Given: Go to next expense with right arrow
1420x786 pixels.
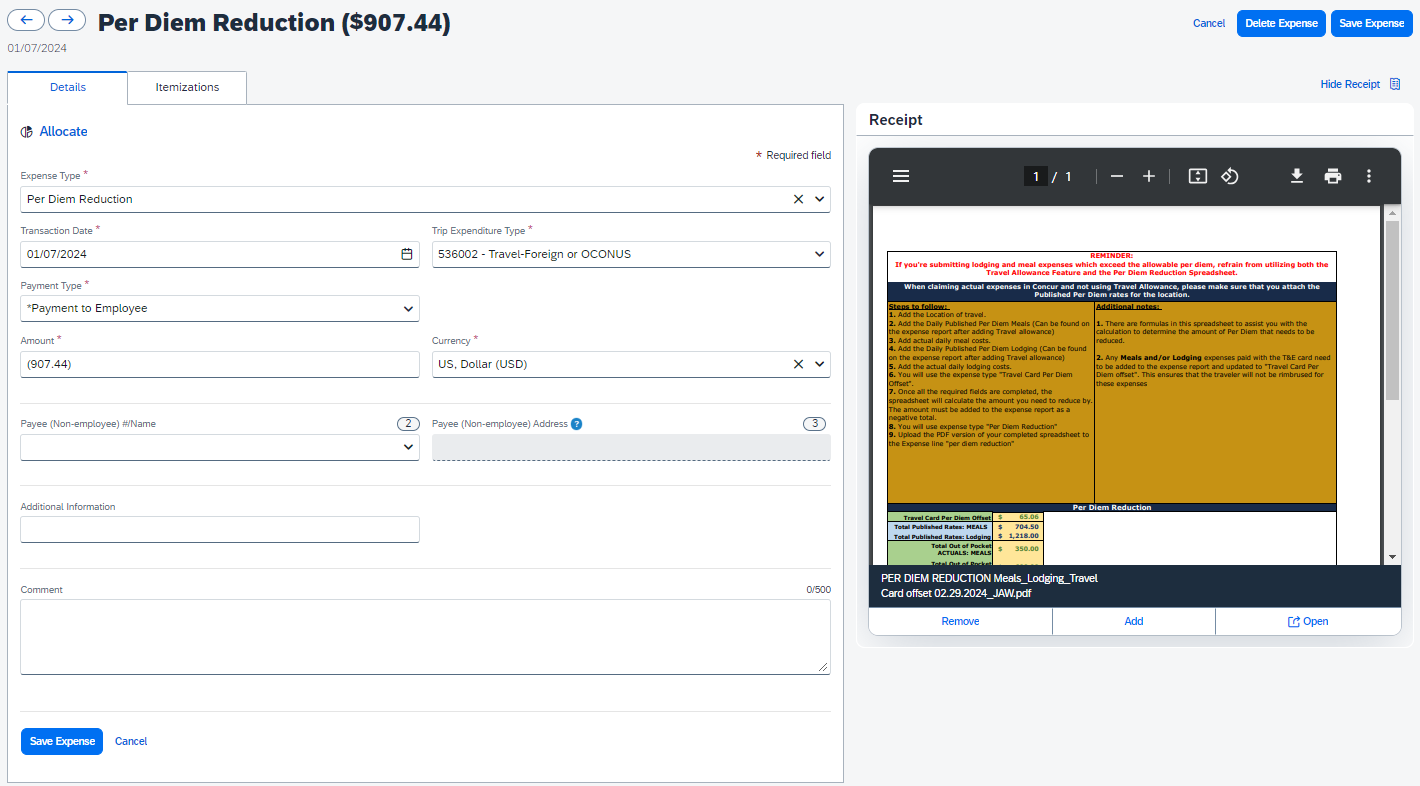Looking at the screenshot, I should tap(67, 20).
